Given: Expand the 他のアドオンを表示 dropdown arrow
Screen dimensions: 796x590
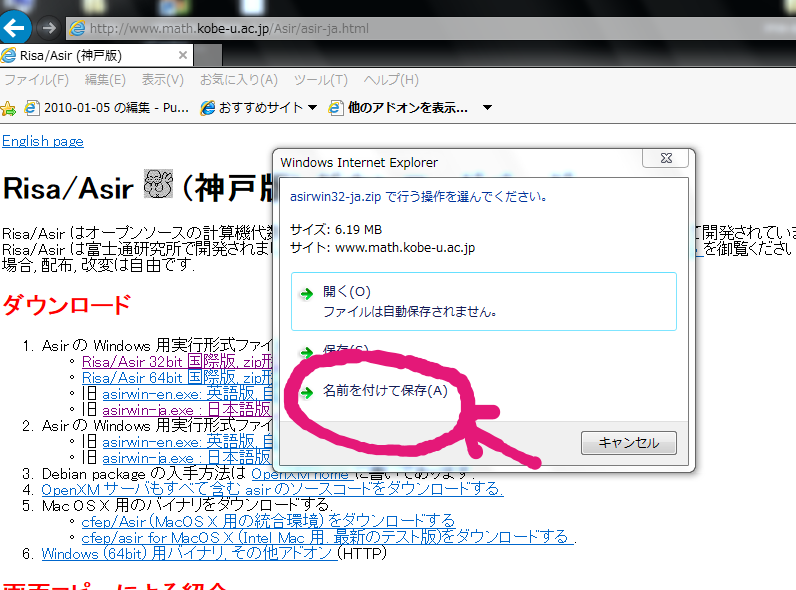Looking at the screenshot, I should pyautogui.click(x=487, y=108).
